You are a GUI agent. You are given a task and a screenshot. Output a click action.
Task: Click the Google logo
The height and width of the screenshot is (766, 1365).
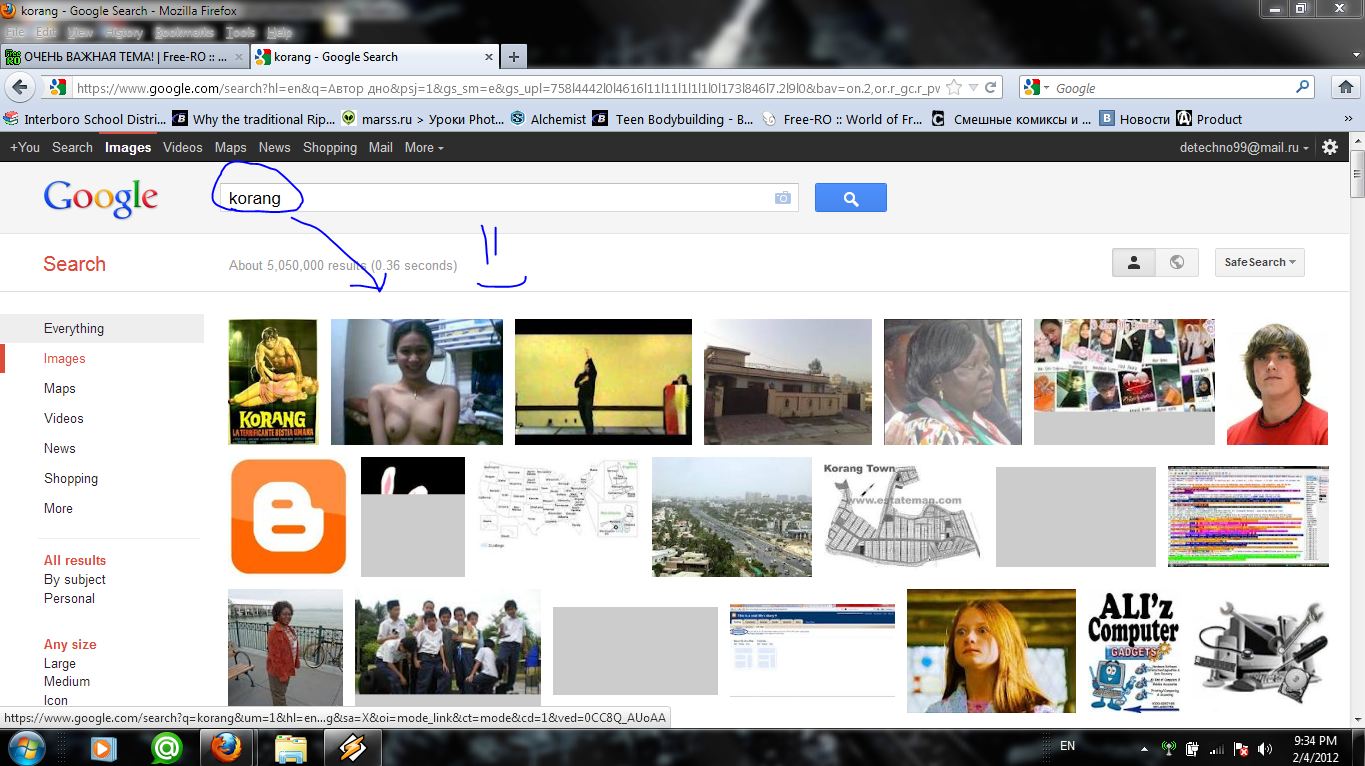tap(100, 198)
